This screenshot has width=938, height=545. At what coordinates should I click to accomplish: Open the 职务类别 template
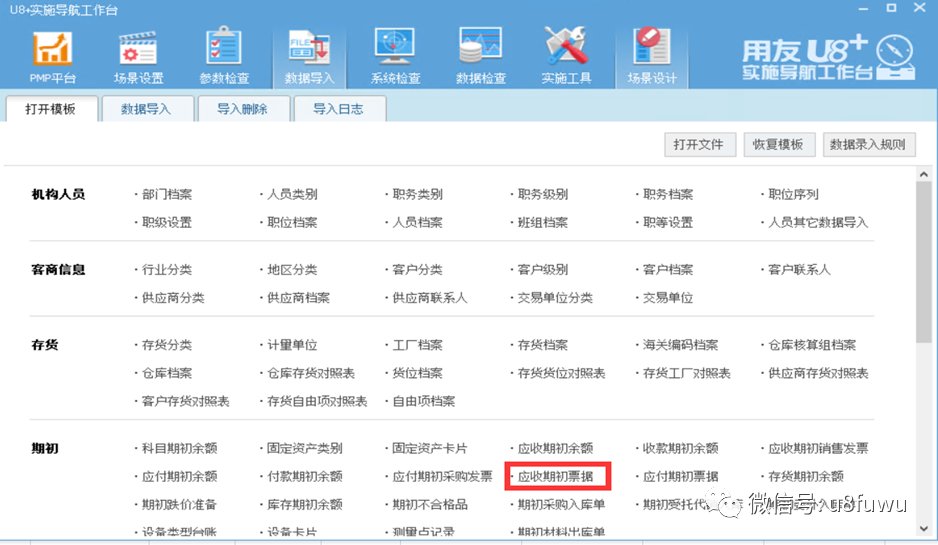[418, 194]
